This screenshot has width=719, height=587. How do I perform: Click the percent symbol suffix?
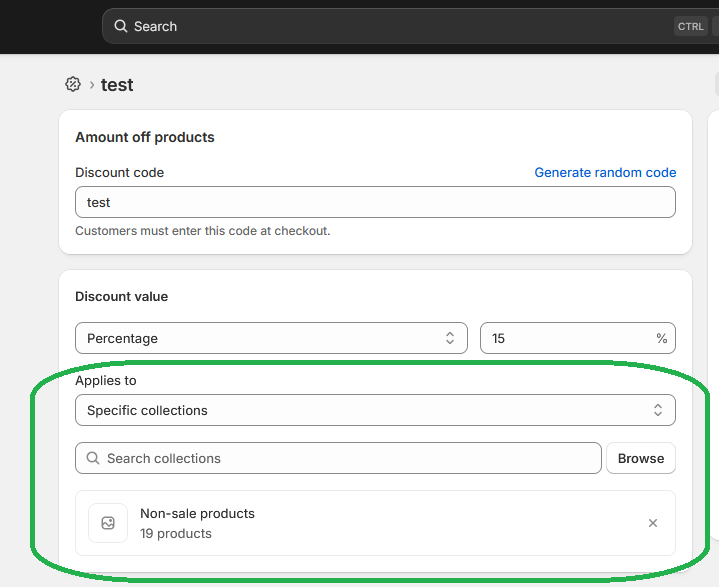661,338
